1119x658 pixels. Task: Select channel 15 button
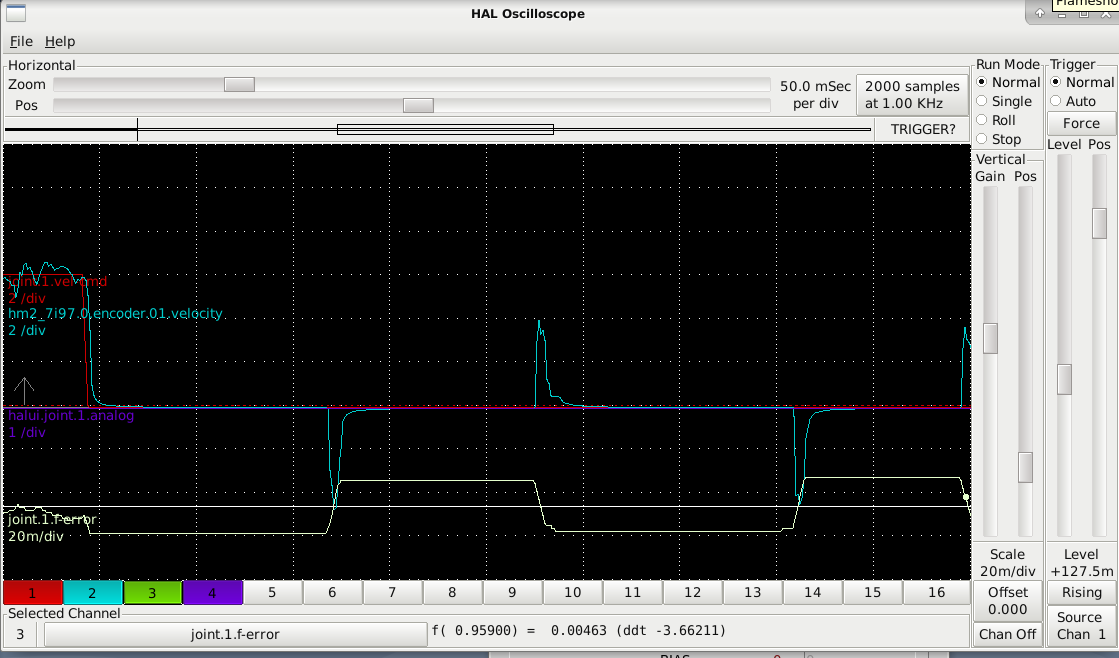(872, 592)
